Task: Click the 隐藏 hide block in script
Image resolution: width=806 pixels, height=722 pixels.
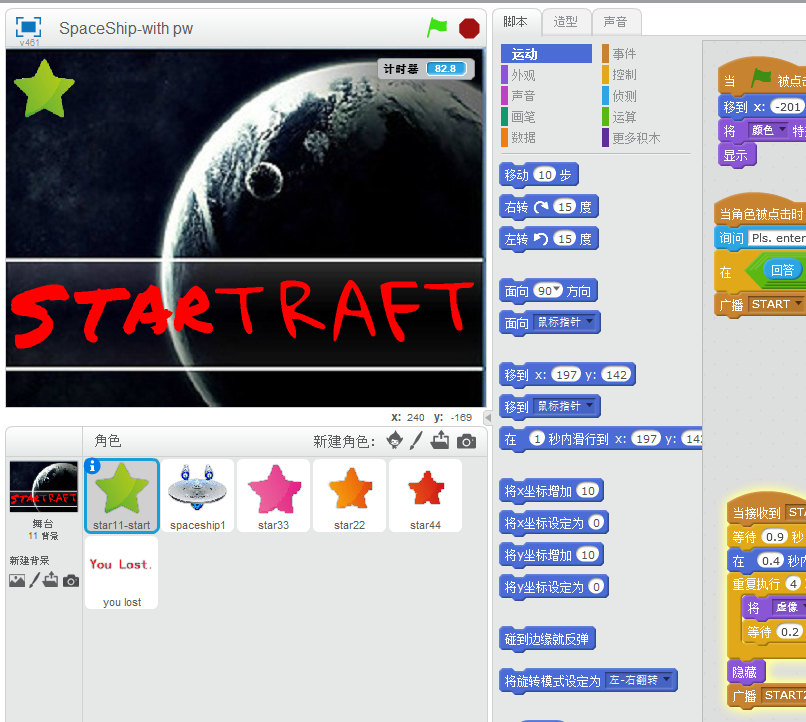Action: coord(746,672)
